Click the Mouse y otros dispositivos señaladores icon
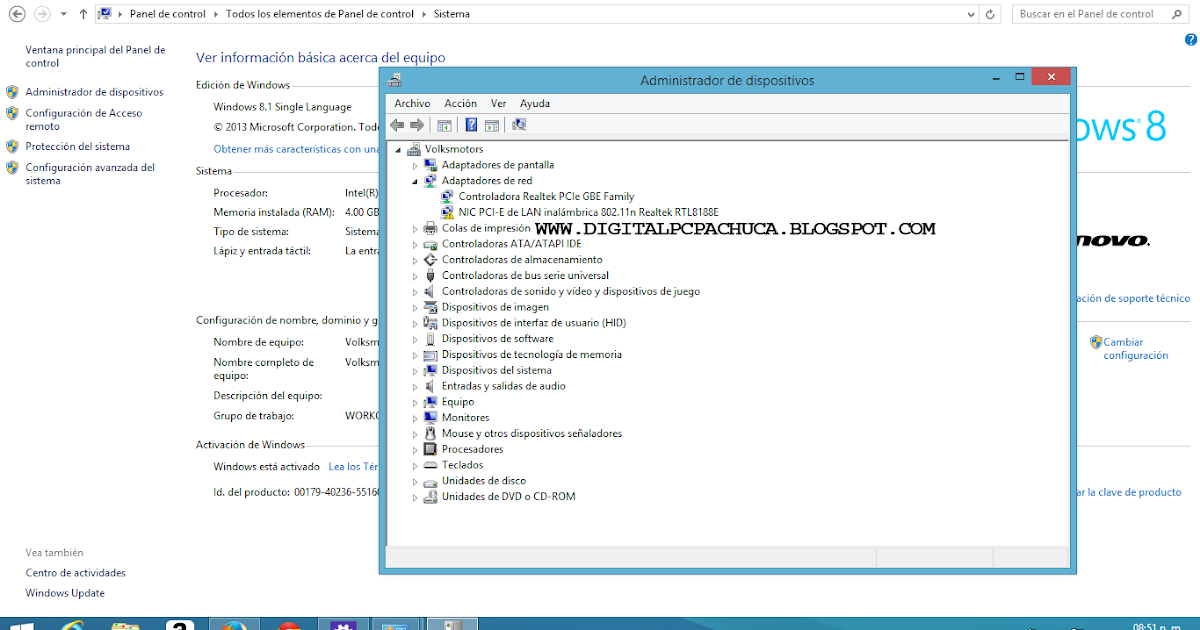The height and width of the screenshot is (630, 1200). [x=431, y=433]
